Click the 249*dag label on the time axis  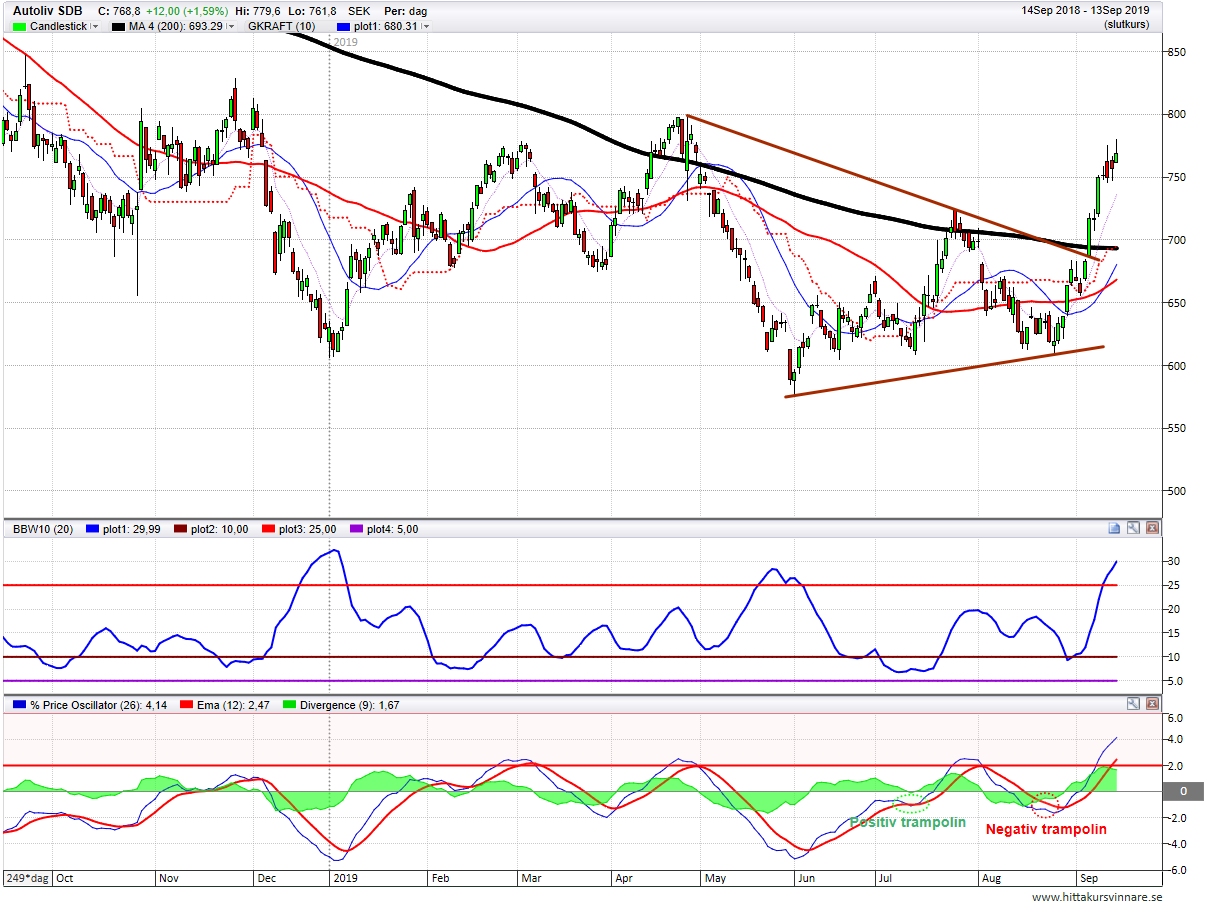point(25,877)
